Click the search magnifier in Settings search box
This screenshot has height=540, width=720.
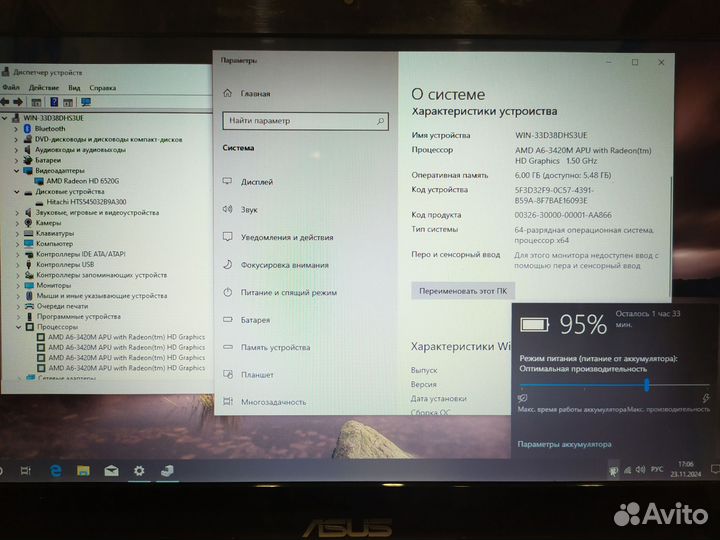point(380,121)
